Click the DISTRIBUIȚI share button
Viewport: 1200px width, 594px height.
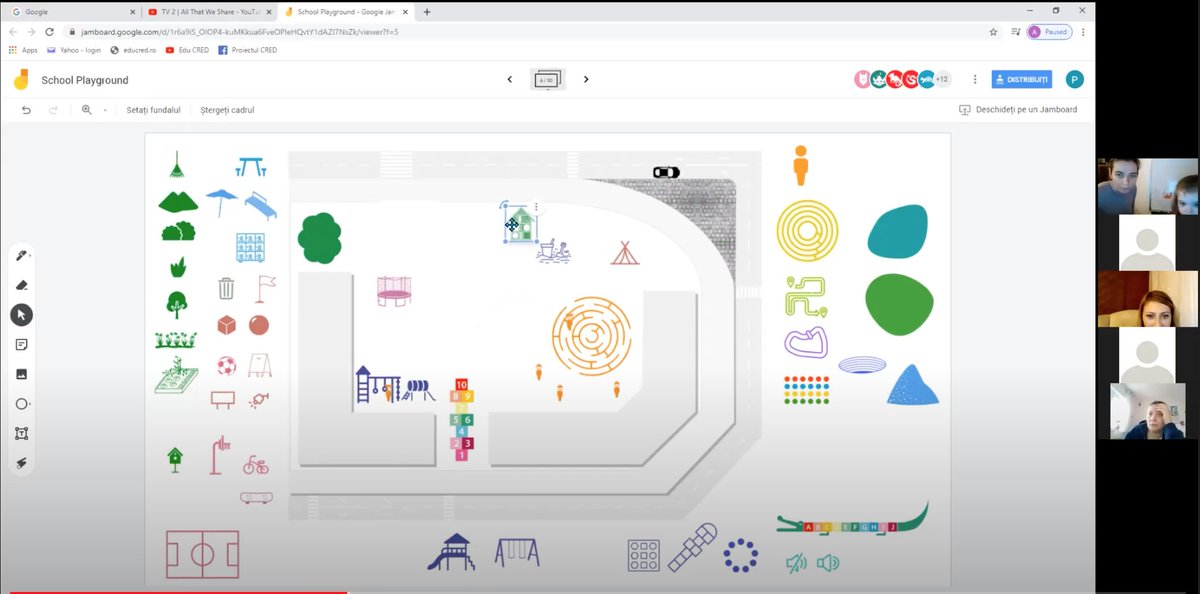point(1022,79)
